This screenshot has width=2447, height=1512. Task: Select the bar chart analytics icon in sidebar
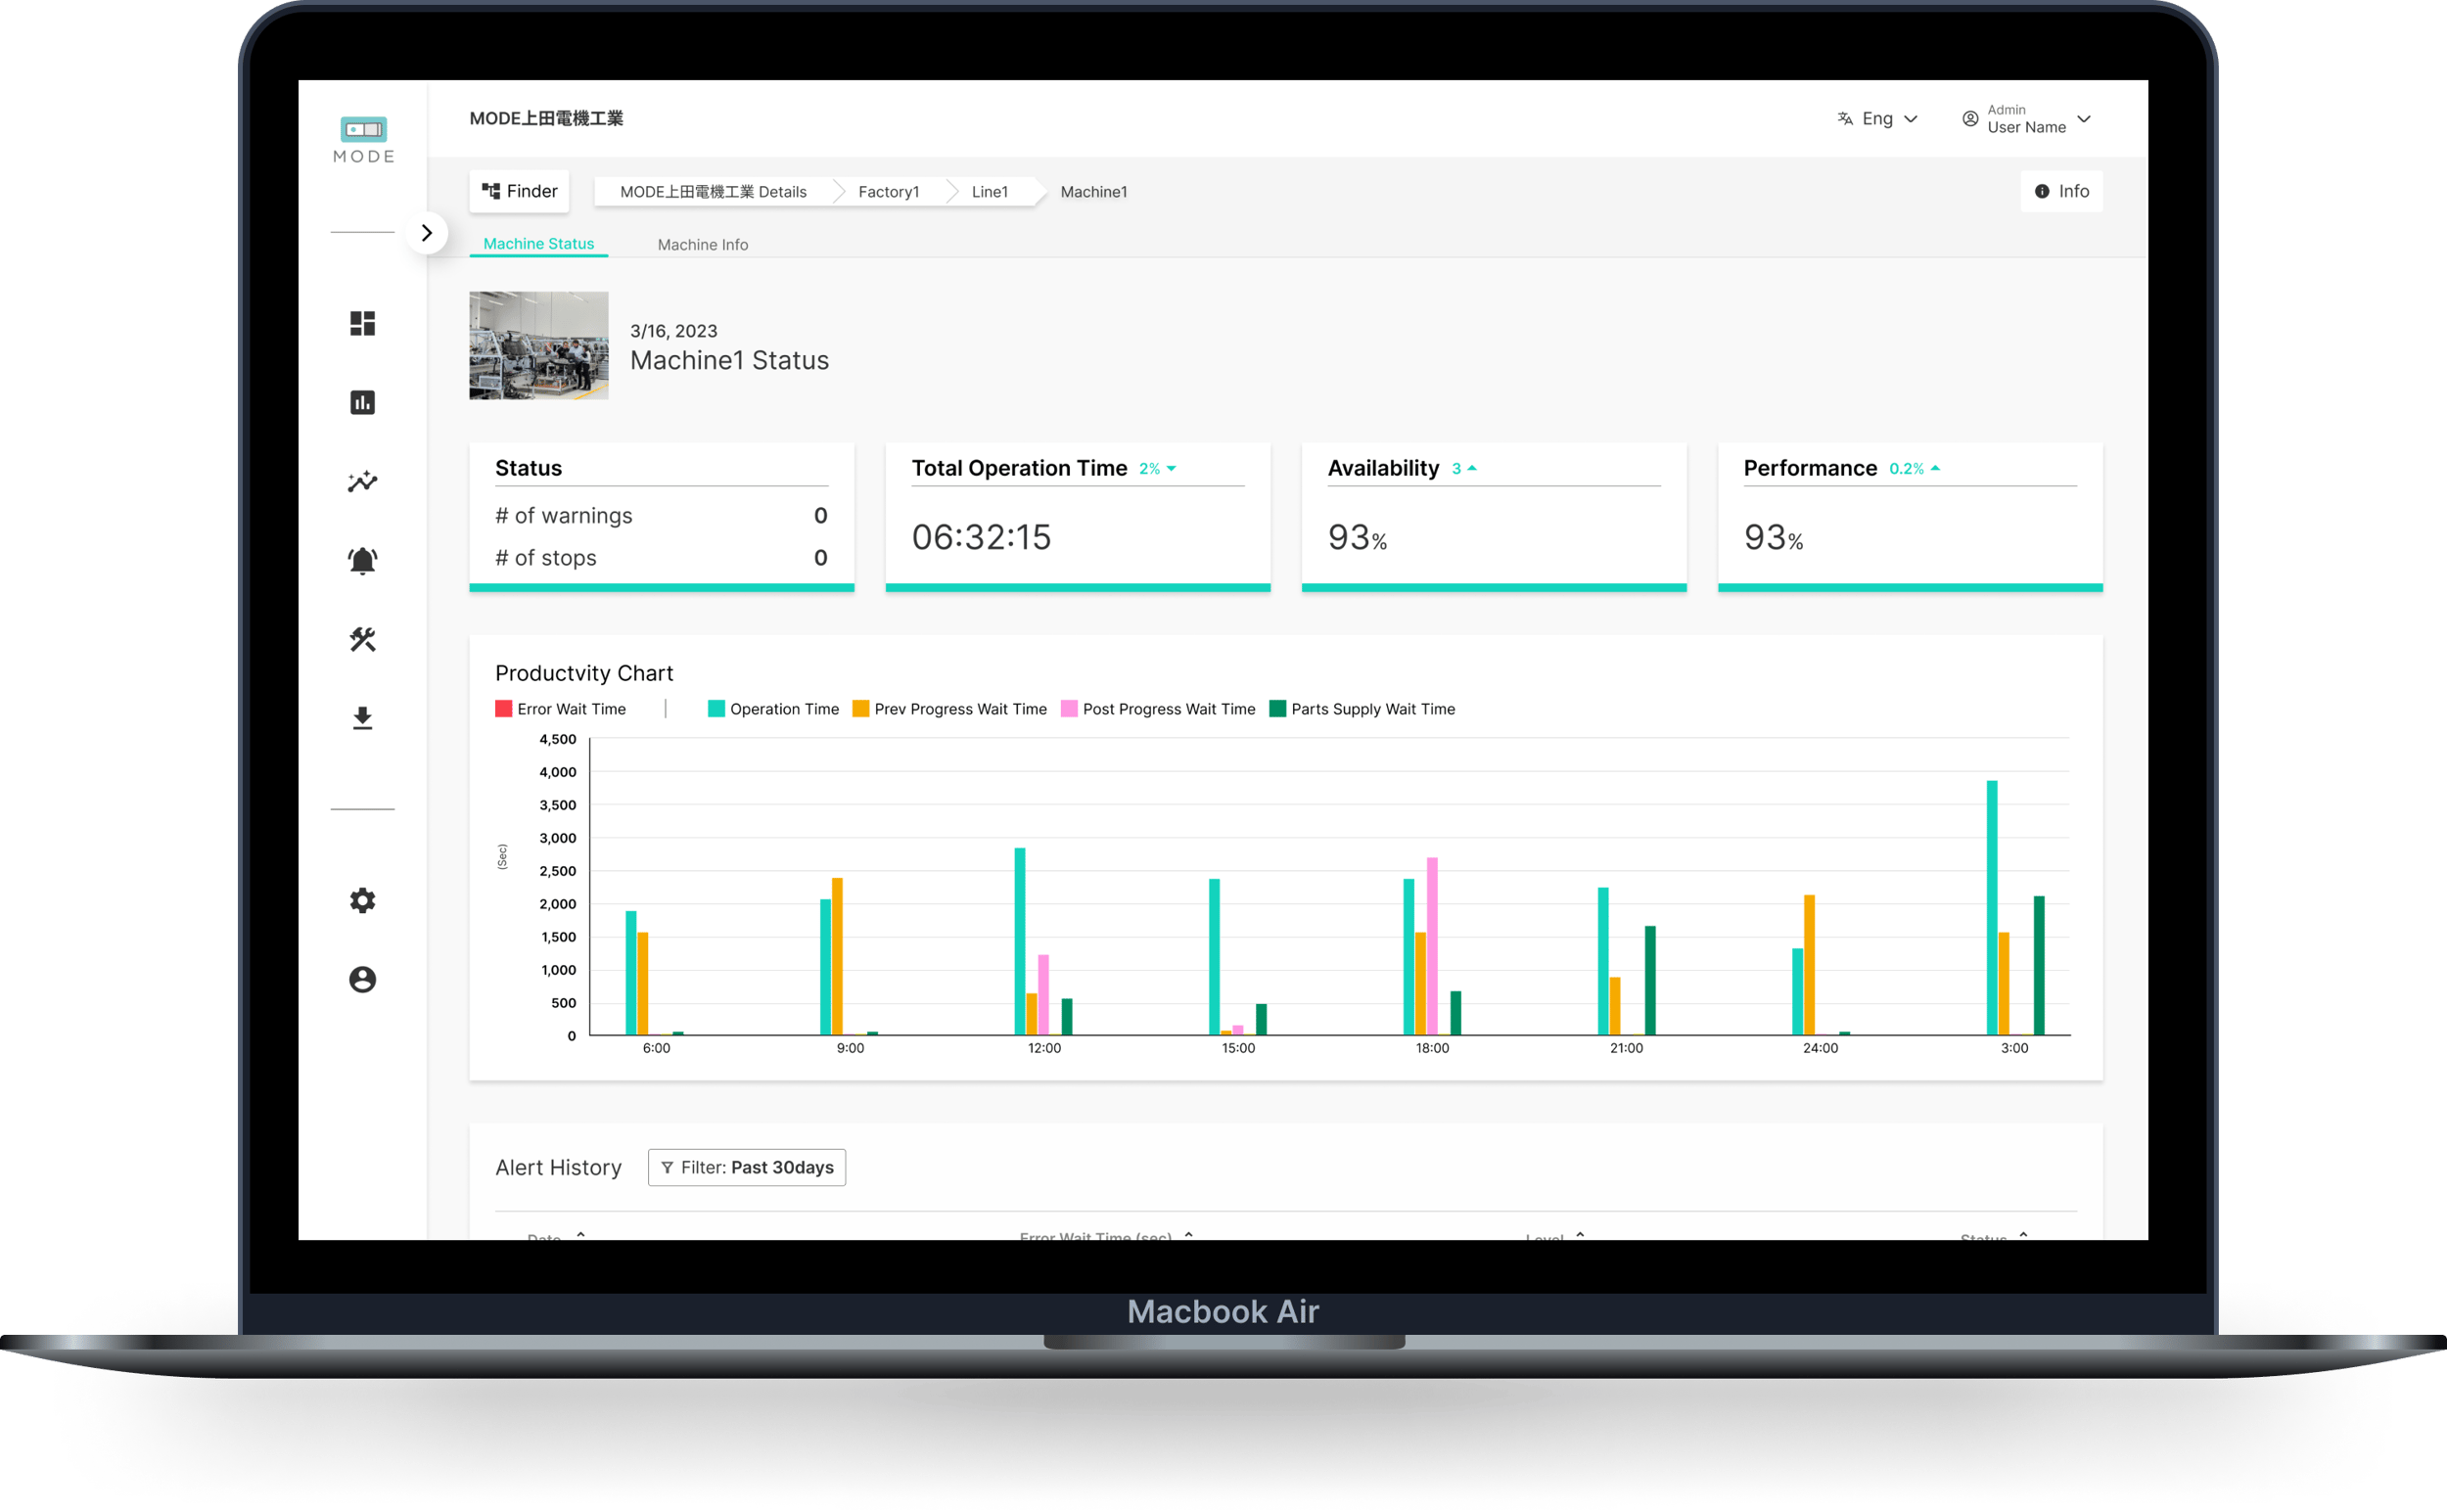coord(362,402)
